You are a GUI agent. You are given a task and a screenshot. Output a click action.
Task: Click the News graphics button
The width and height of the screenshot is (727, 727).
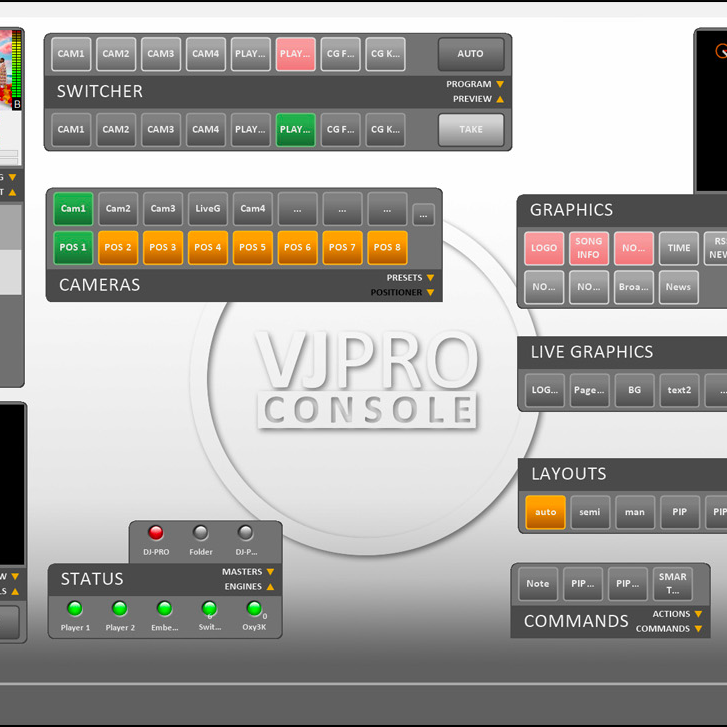pyautogui.click(x=679, y=287)
